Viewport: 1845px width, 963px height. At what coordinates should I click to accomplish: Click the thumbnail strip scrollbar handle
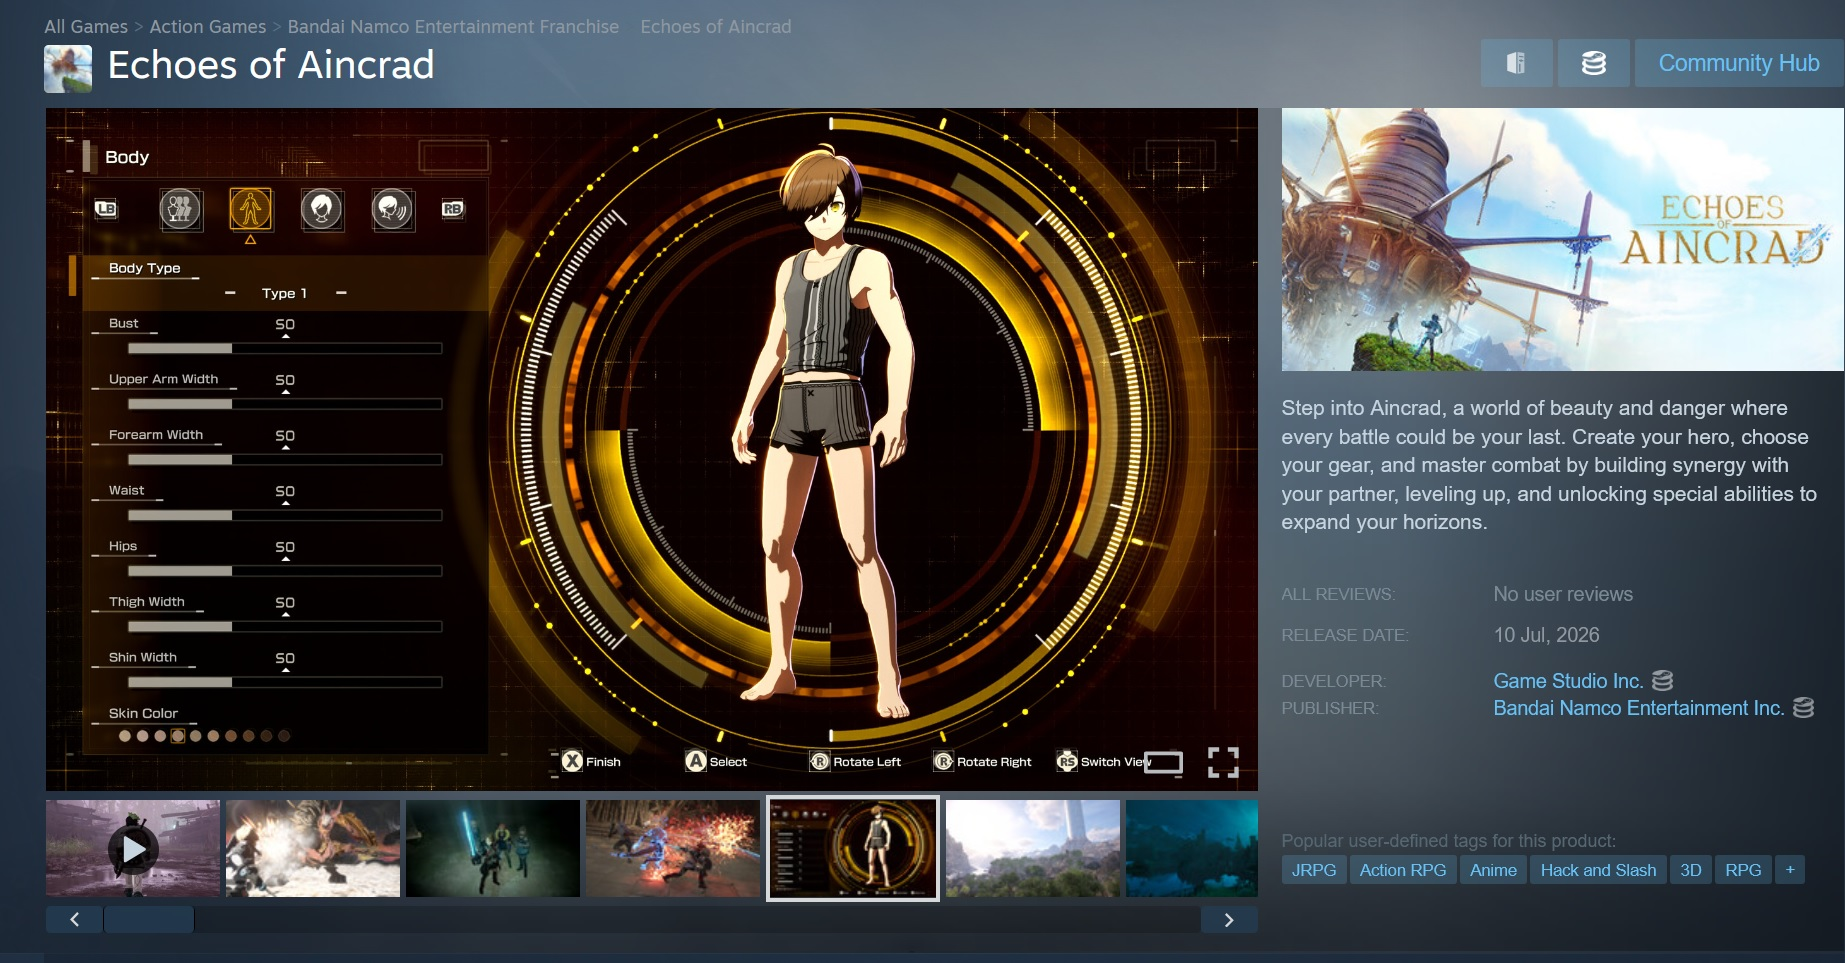pos(149,920)
